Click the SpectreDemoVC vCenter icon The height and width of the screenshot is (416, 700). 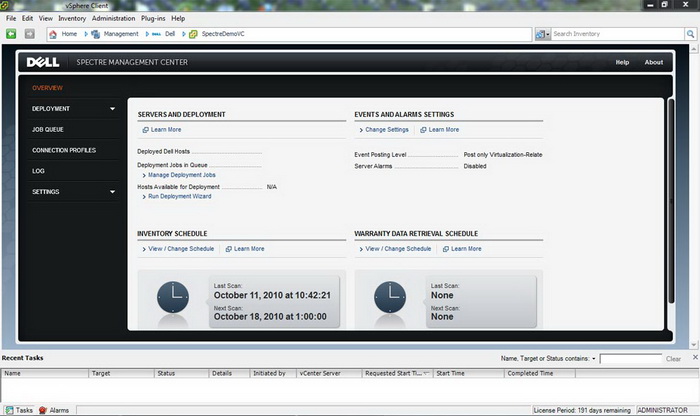[193, 34]
